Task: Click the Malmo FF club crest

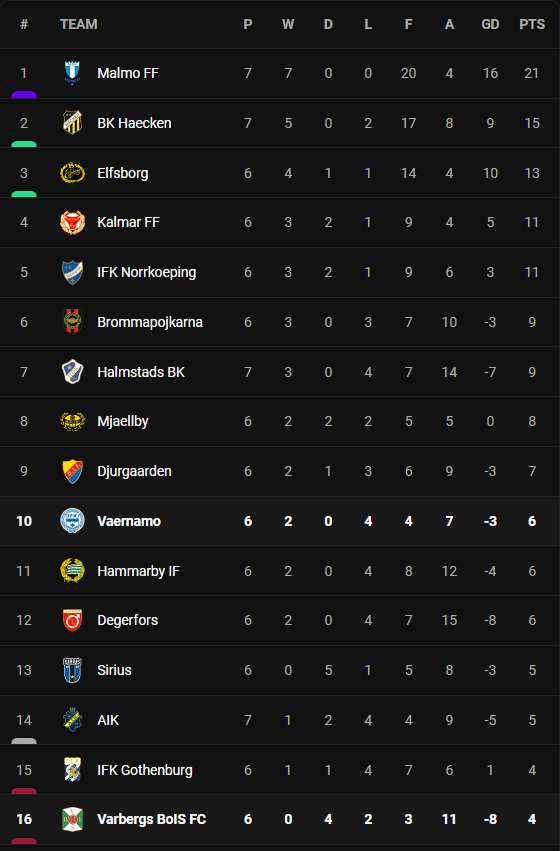Action: point(72,73)
